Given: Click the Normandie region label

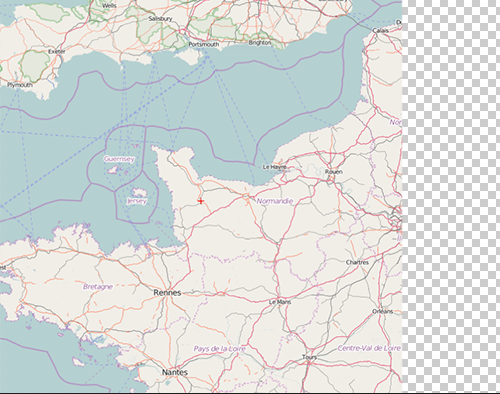Looking at the screenshot, I should (275, 201).
